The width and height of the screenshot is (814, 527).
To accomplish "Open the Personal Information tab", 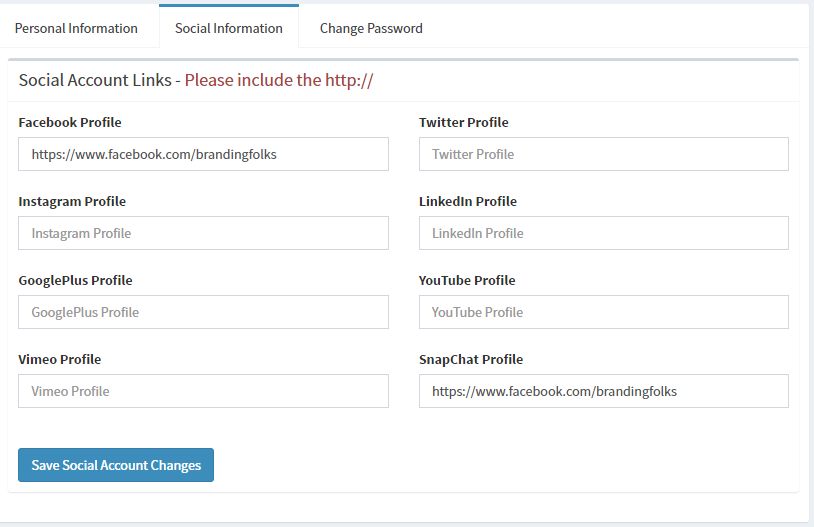I will 76,28.
